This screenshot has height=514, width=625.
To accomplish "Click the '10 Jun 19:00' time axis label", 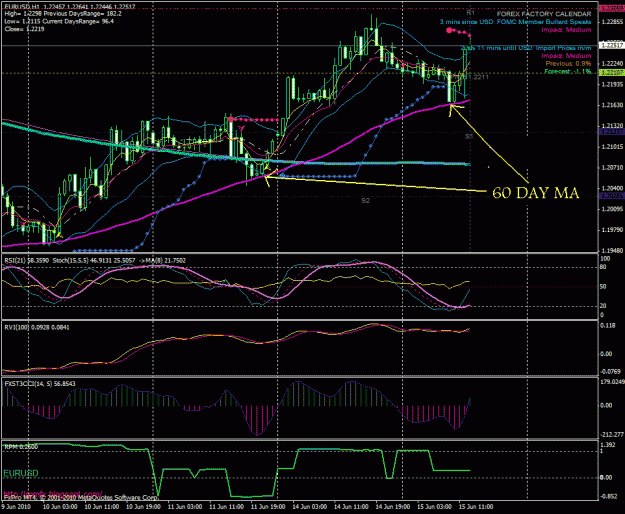I will pyautogui.click(x=143, y=507).
